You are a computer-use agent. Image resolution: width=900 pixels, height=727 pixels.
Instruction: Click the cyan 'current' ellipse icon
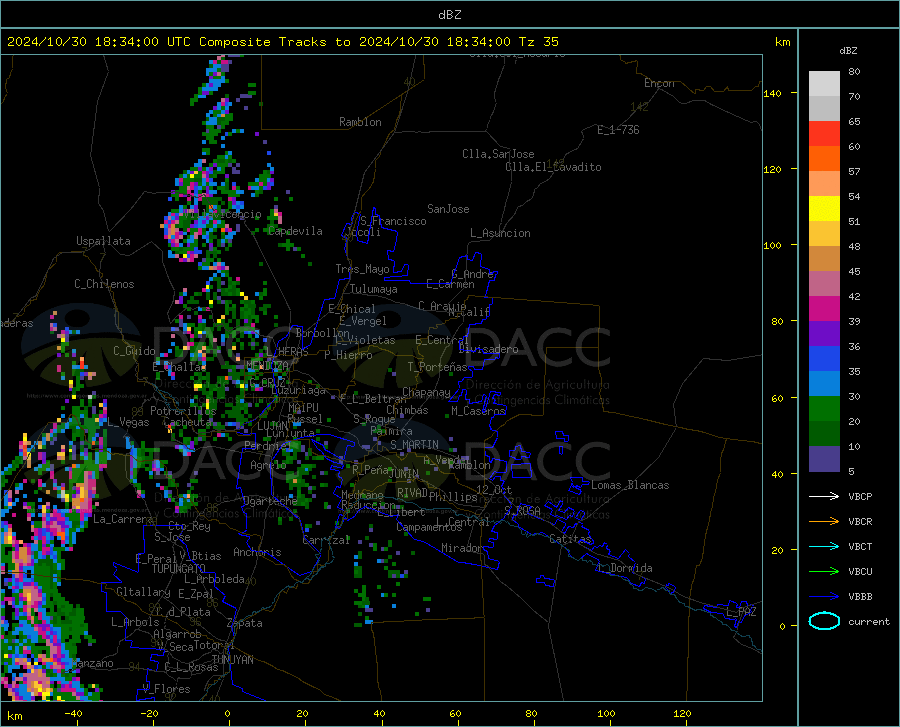pos(824,621)
